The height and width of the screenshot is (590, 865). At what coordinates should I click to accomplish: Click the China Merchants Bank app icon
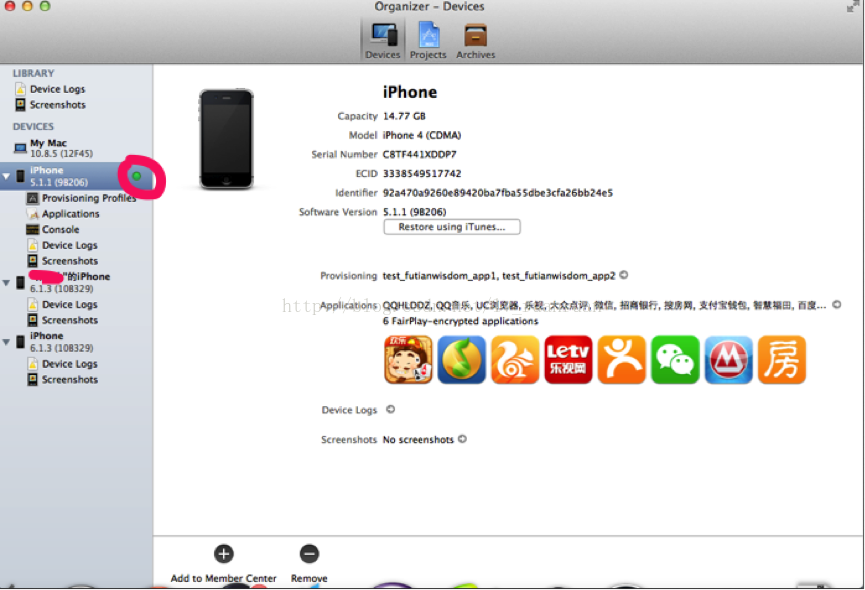click(729, 360)
